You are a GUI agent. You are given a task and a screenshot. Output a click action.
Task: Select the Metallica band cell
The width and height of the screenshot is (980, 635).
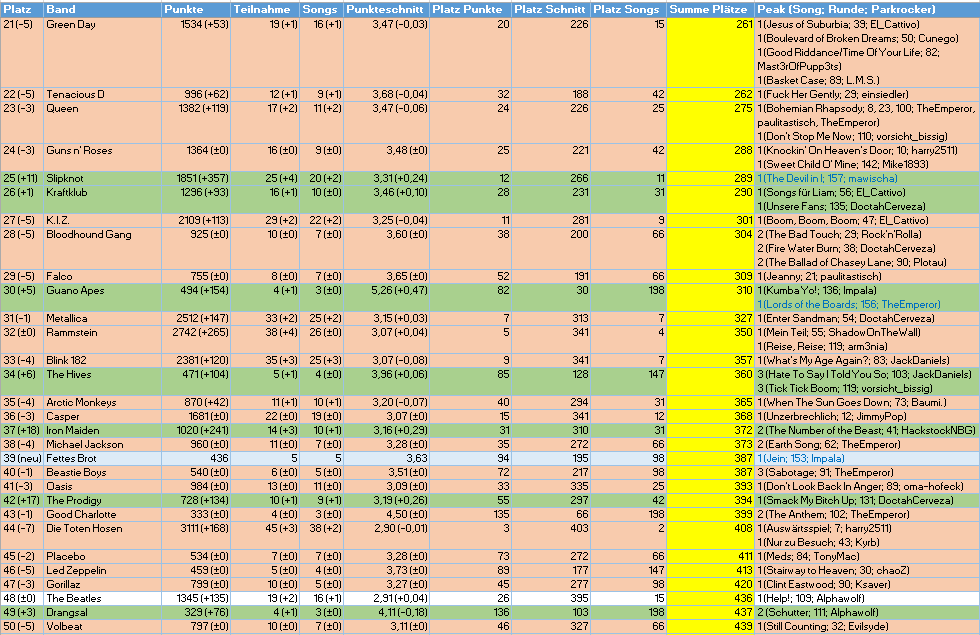point(102,319)
